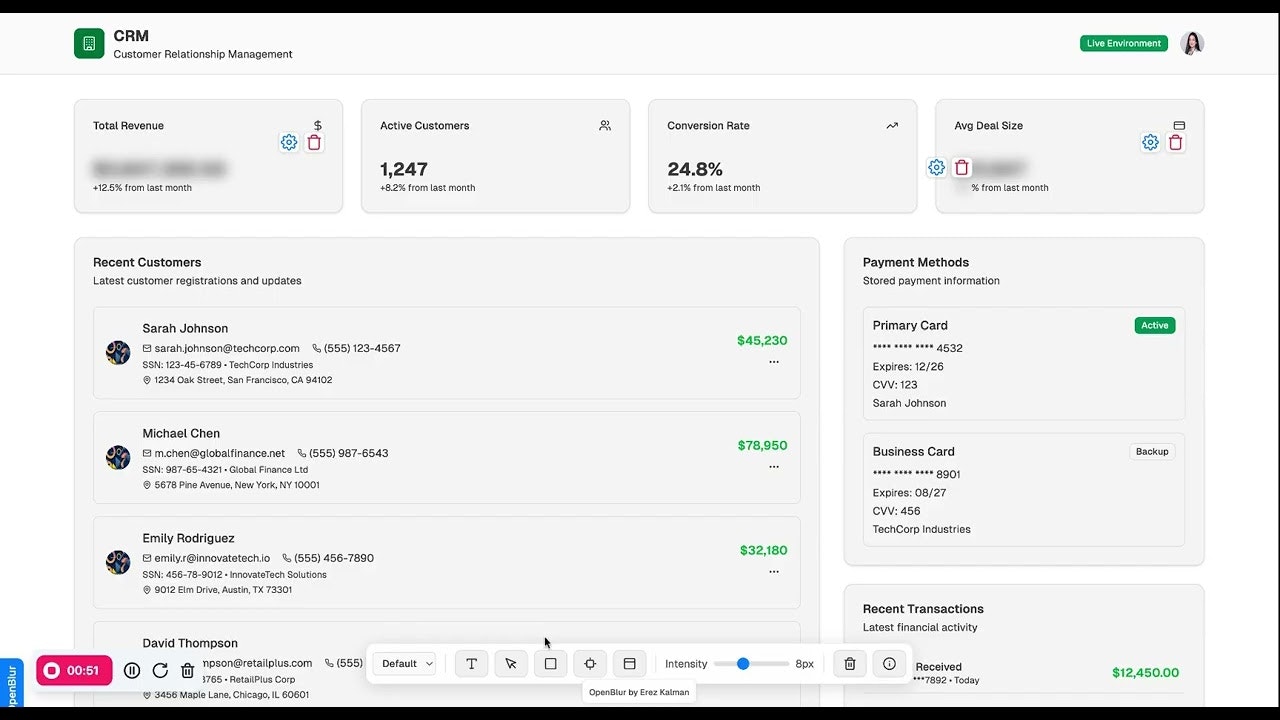This screenshot has width=1280, height=720.
Task: Select the Primary Card heading
Action: 910,326
